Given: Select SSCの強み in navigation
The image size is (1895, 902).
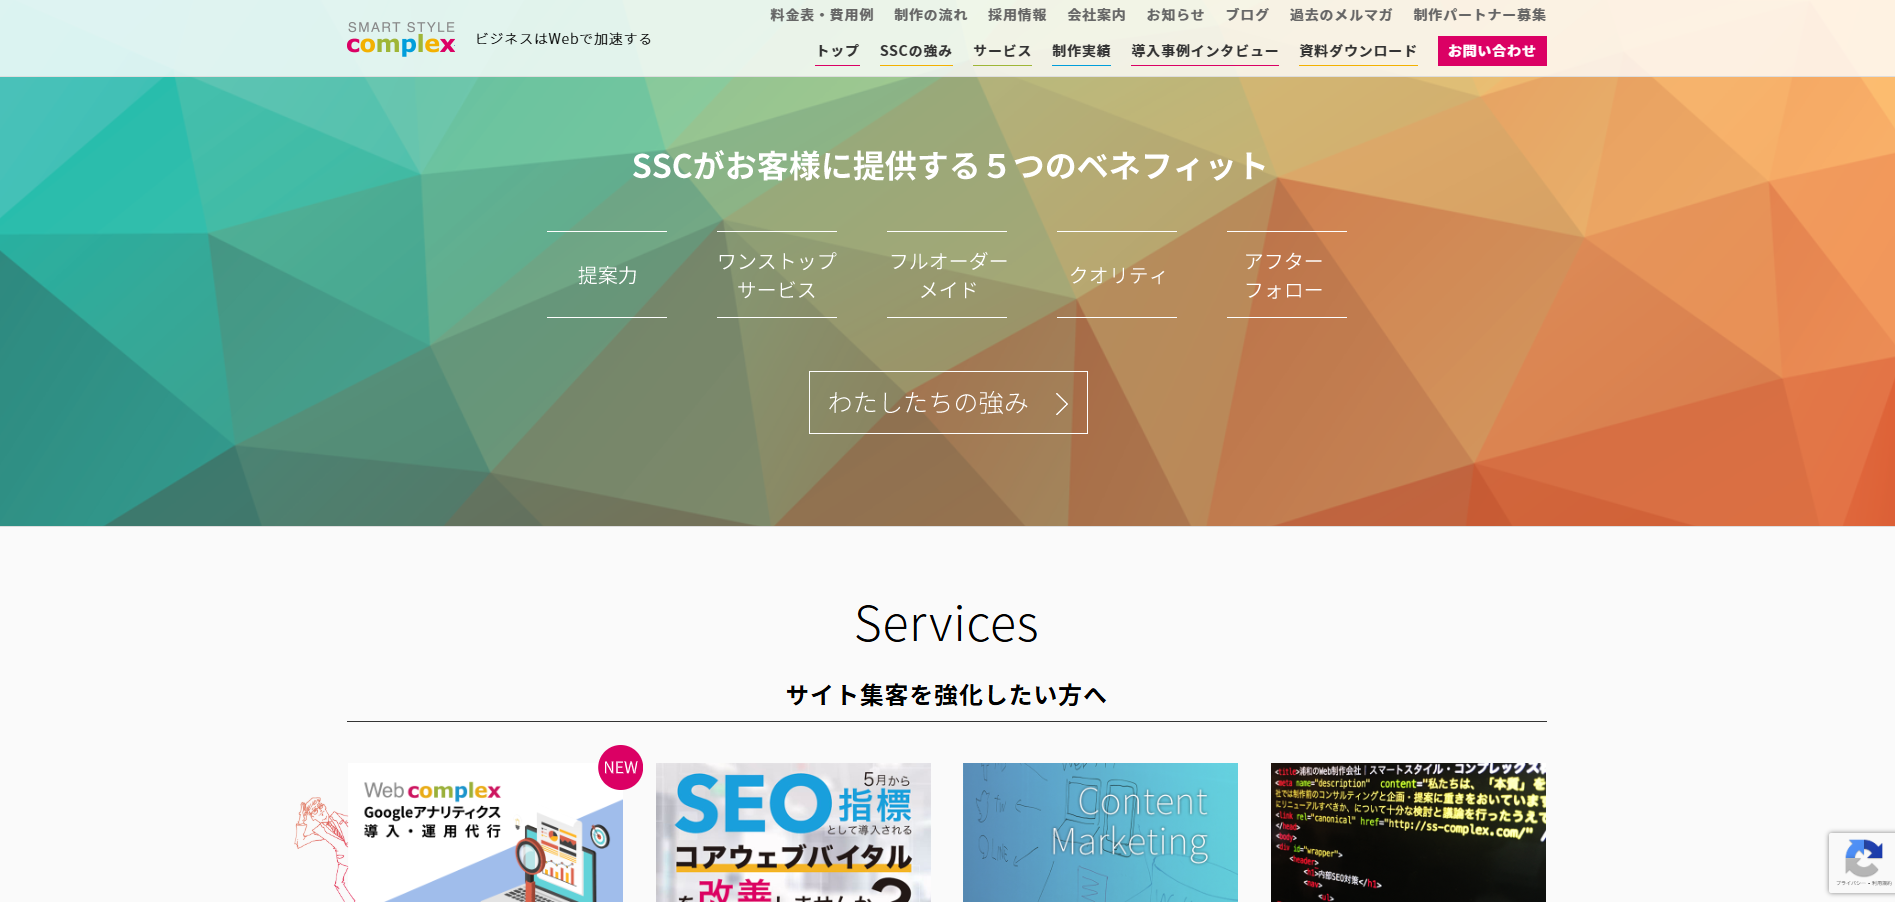Looking at the screenshot, I should click(915, 51).
